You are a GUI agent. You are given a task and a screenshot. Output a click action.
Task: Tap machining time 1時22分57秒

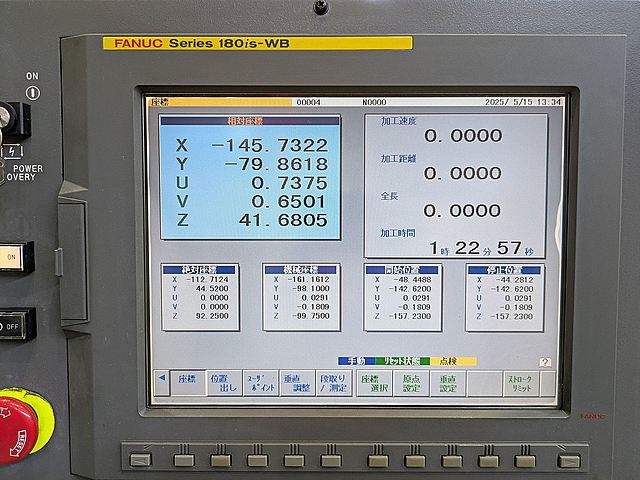(482, 248)
